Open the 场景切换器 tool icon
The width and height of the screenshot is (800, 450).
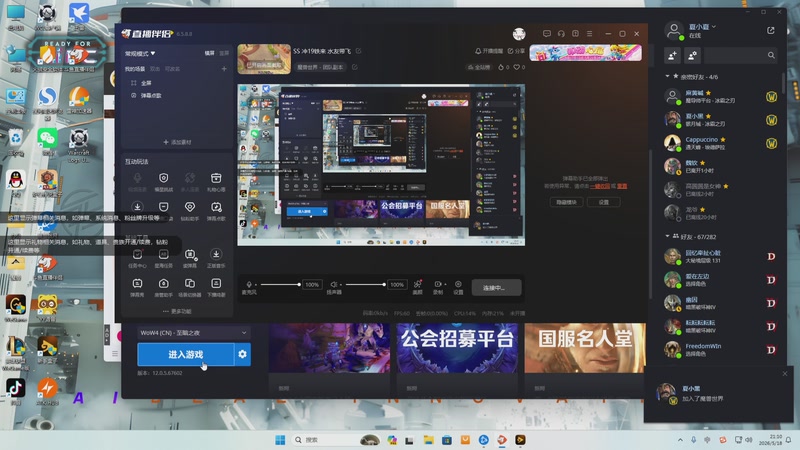189,283
